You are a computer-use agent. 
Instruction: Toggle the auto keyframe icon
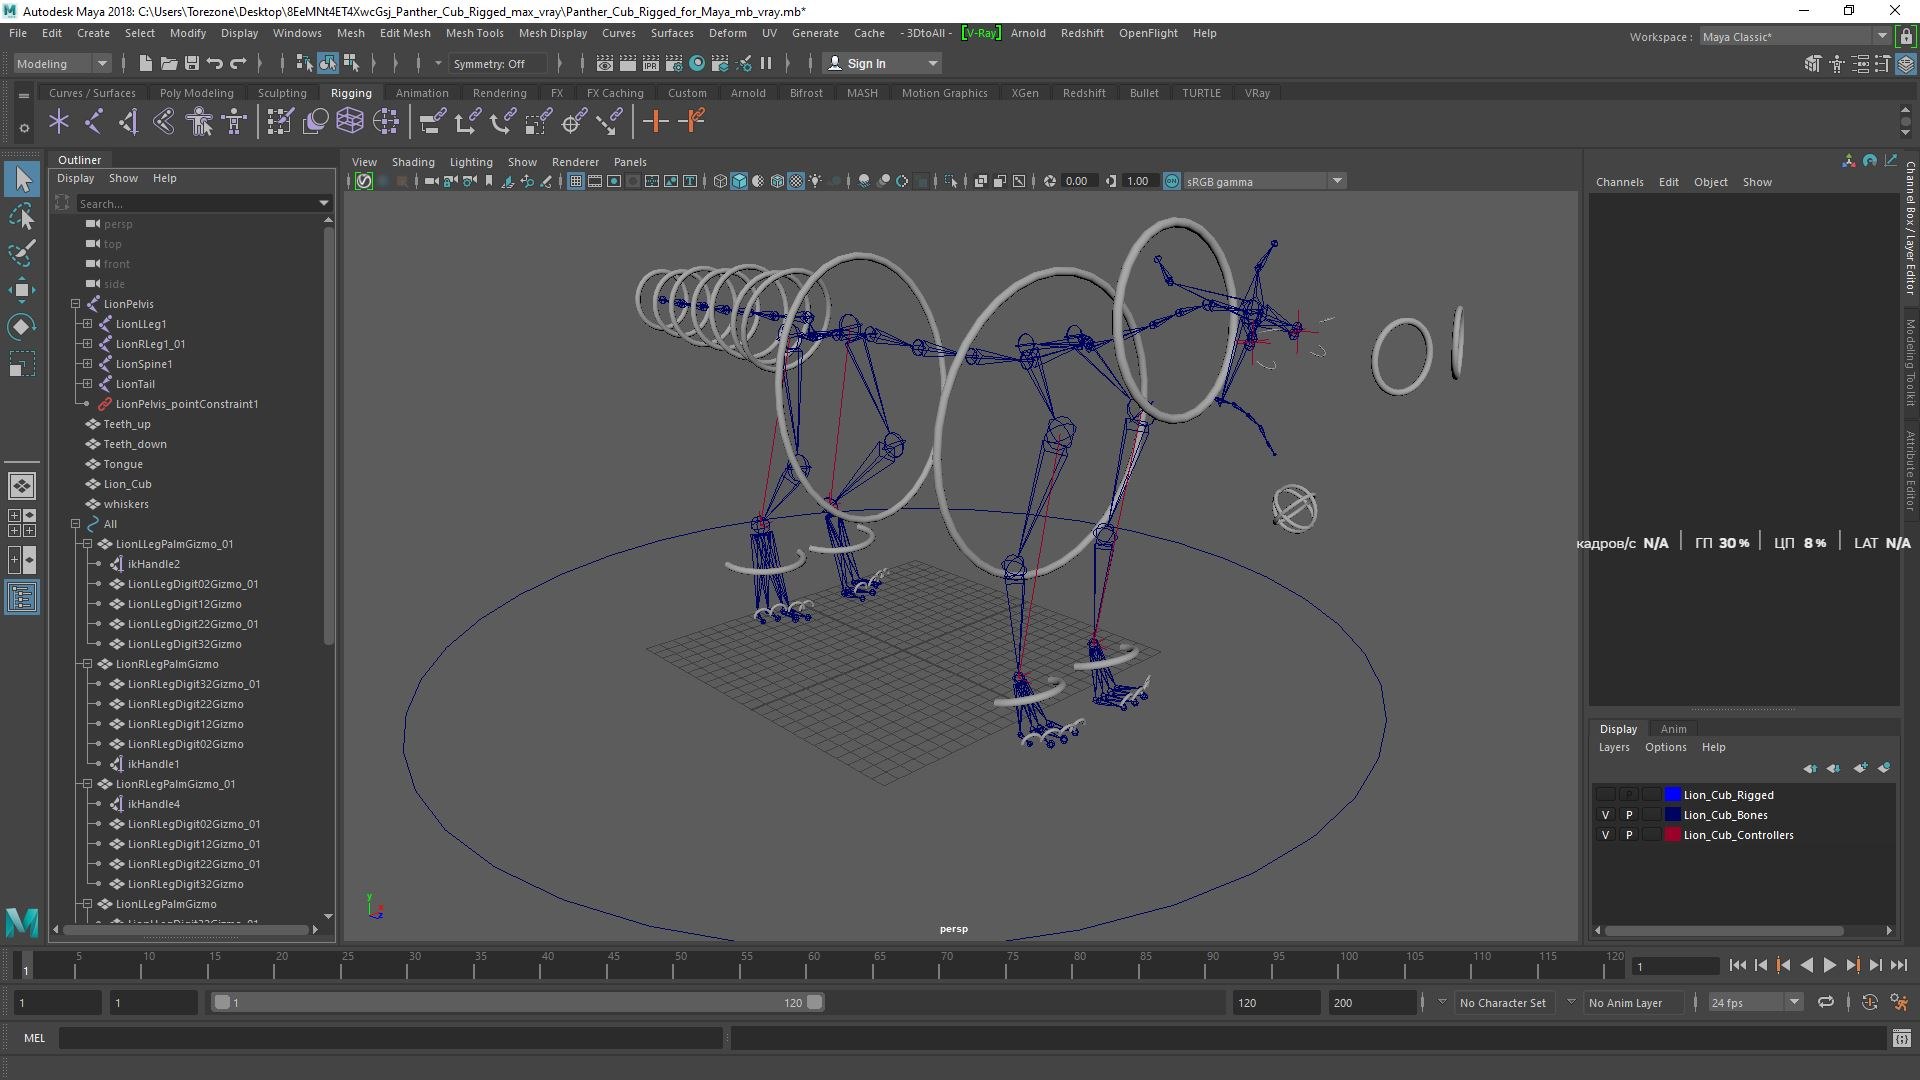(1869, 1002)
